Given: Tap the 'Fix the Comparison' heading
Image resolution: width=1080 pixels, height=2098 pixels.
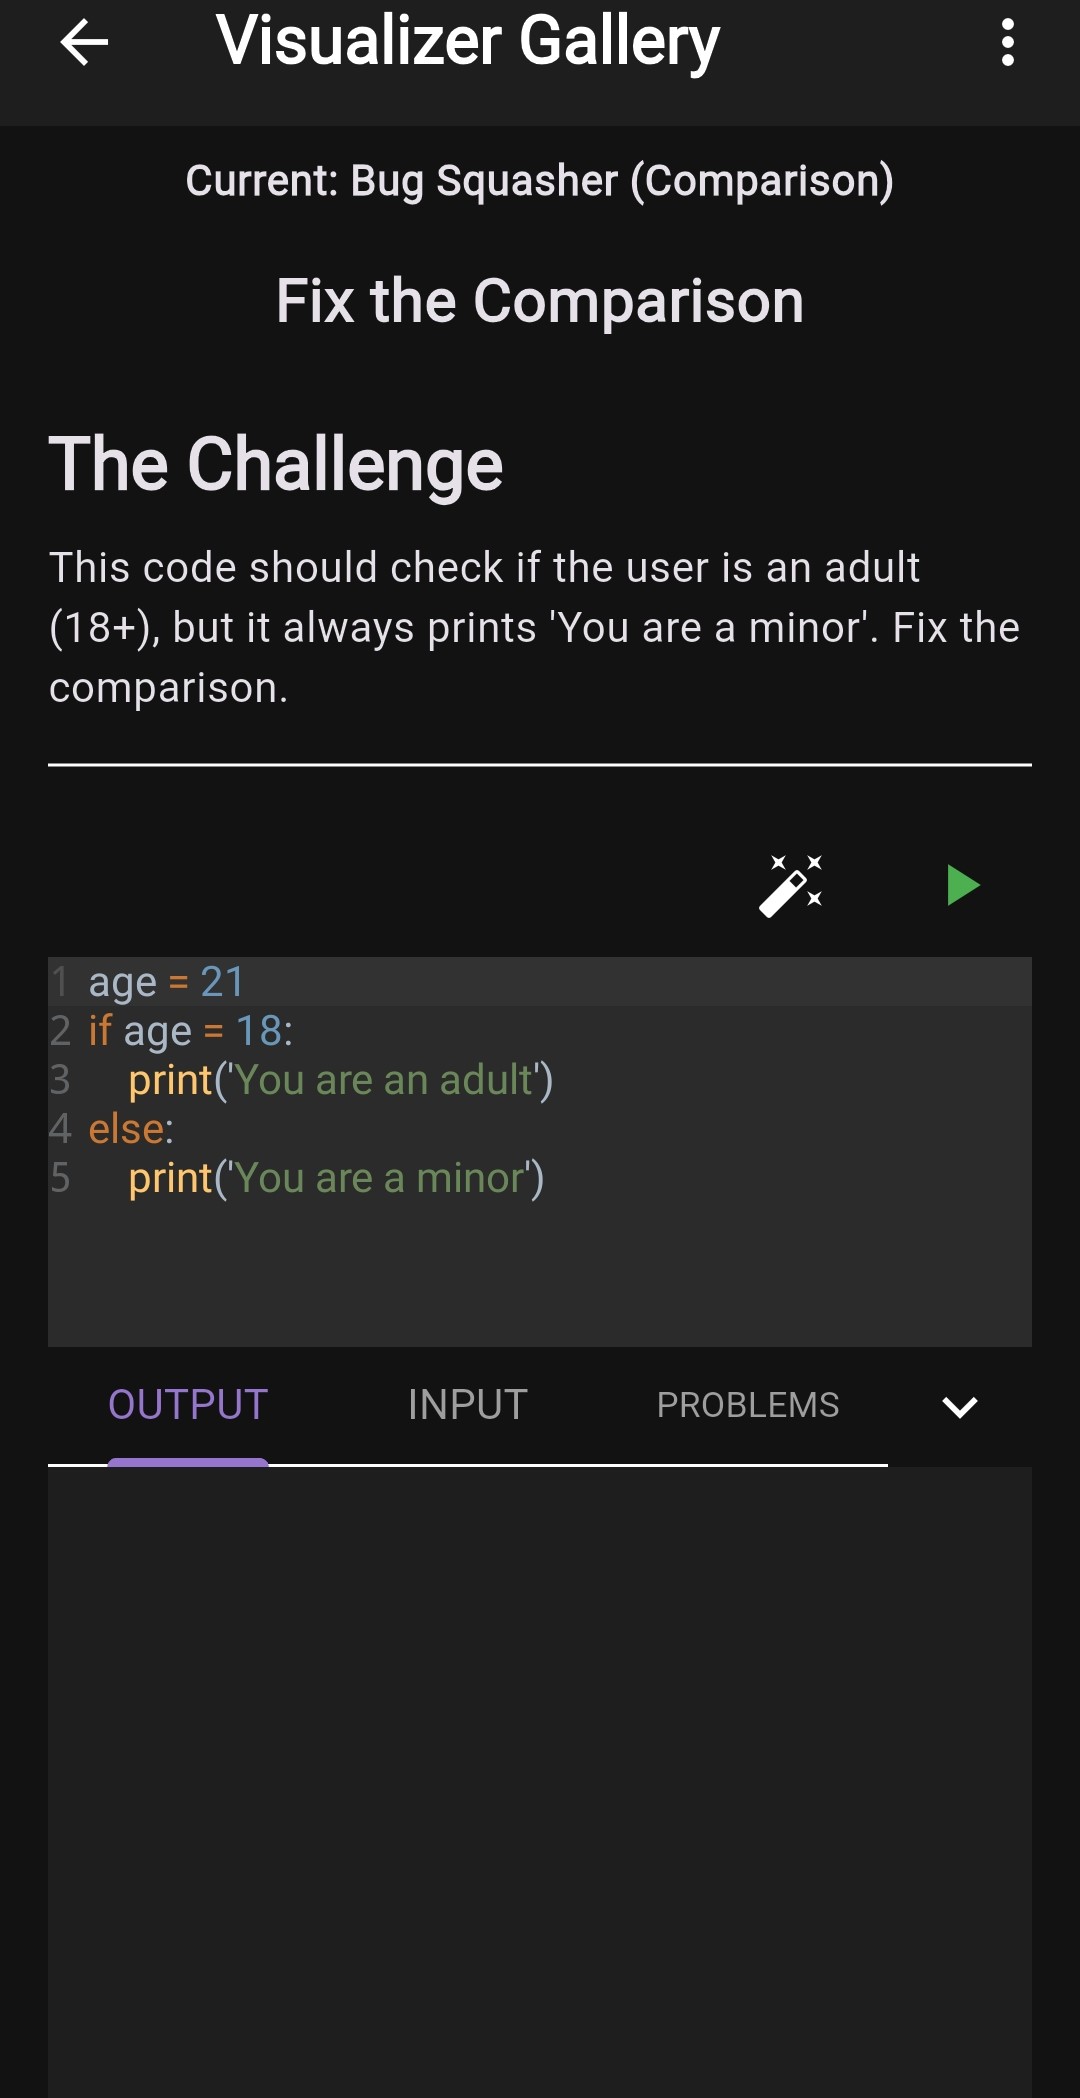Looking at the screenshot, I should click(539, 301).
